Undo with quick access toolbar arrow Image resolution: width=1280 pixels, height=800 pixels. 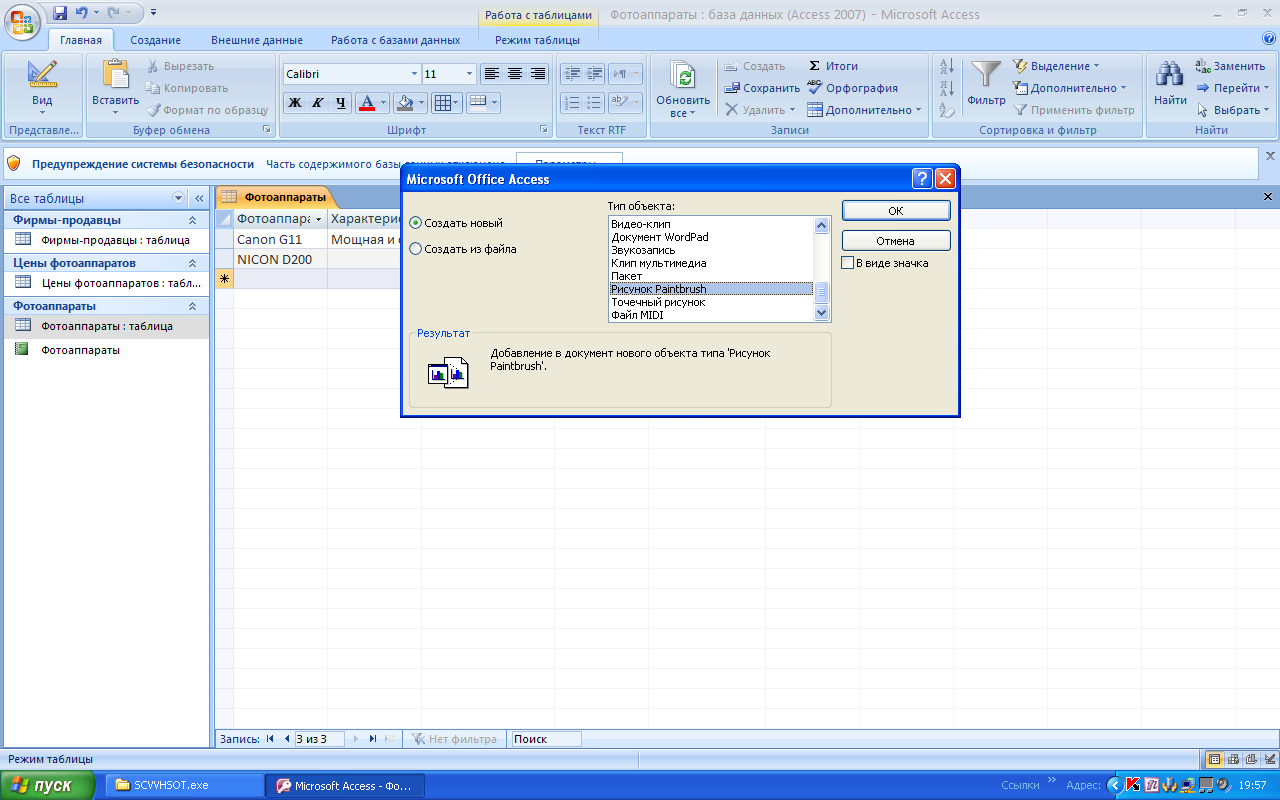[82, 13]
